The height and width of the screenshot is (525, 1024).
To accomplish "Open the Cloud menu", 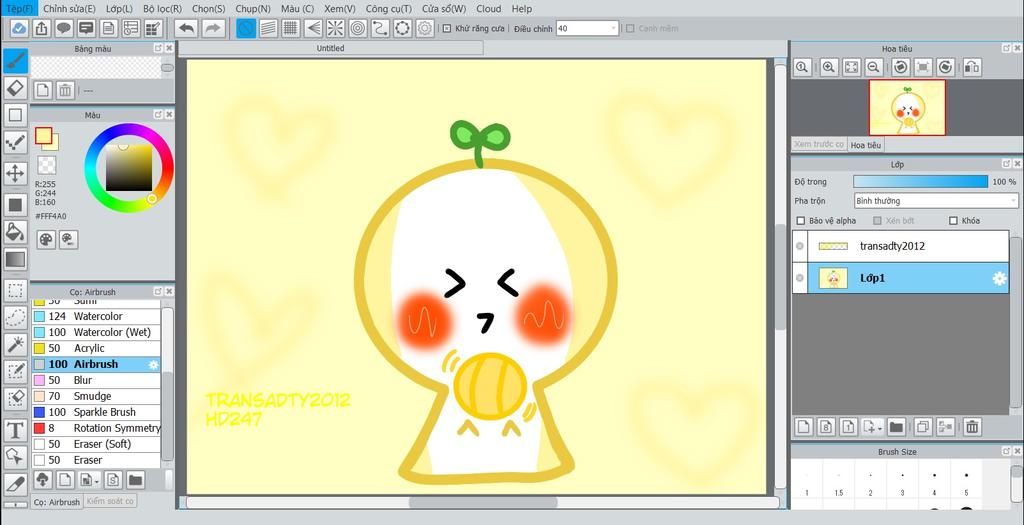I will 488,8.
